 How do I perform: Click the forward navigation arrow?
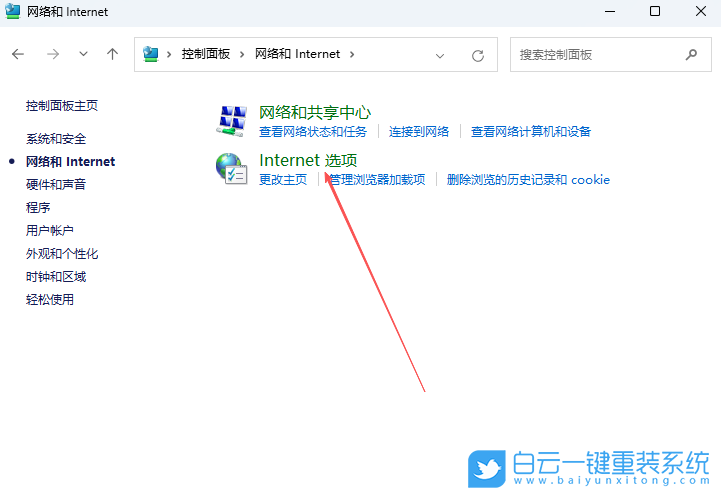tap(53, 54)
